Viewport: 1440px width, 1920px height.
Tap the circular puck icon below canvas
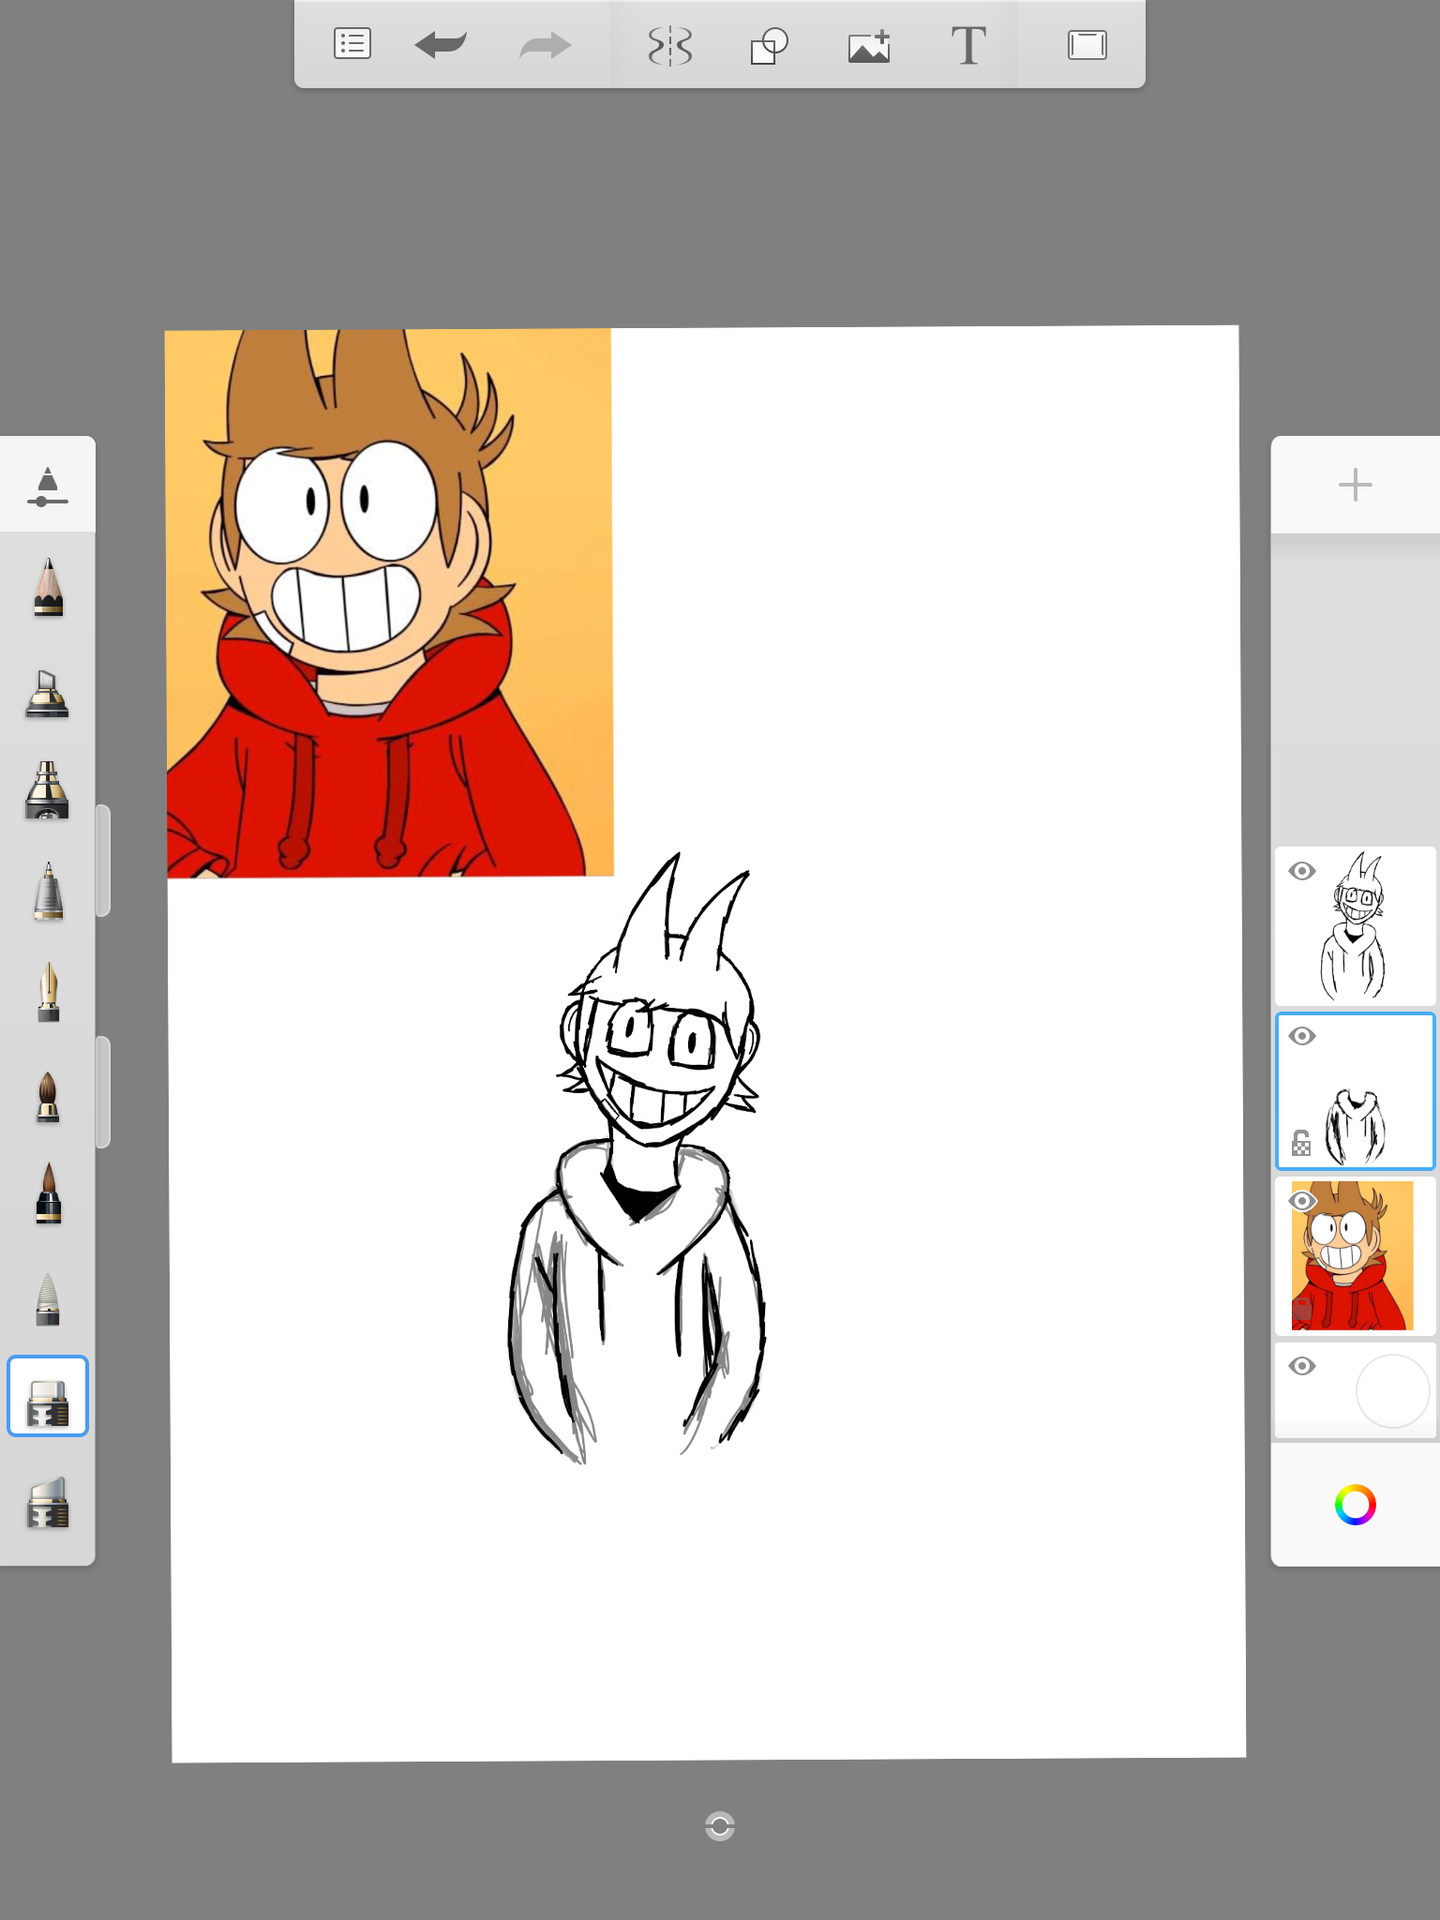(x=720, y=1826)
